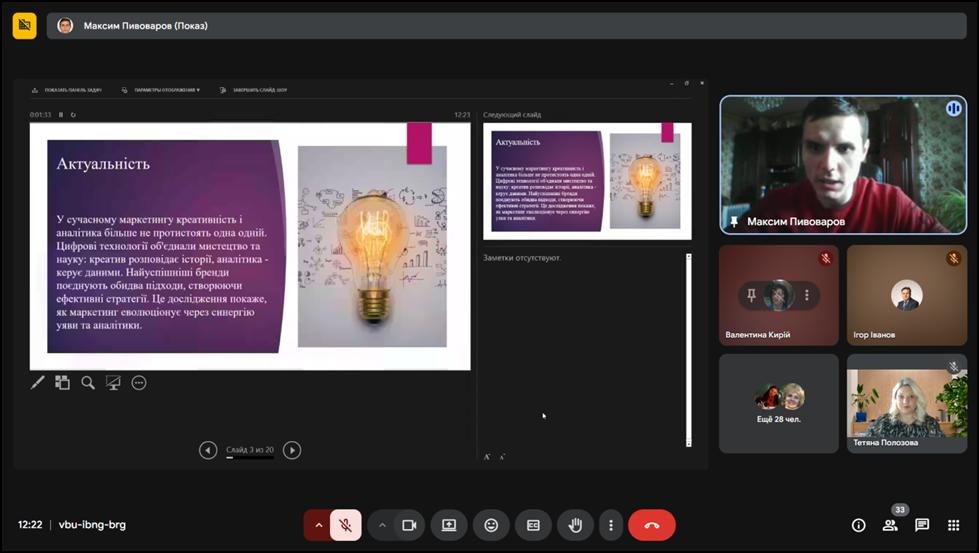Open more slideshow options ellipsis
The image size is (979, 553).
pyautogui.click(x=139, y=382)
